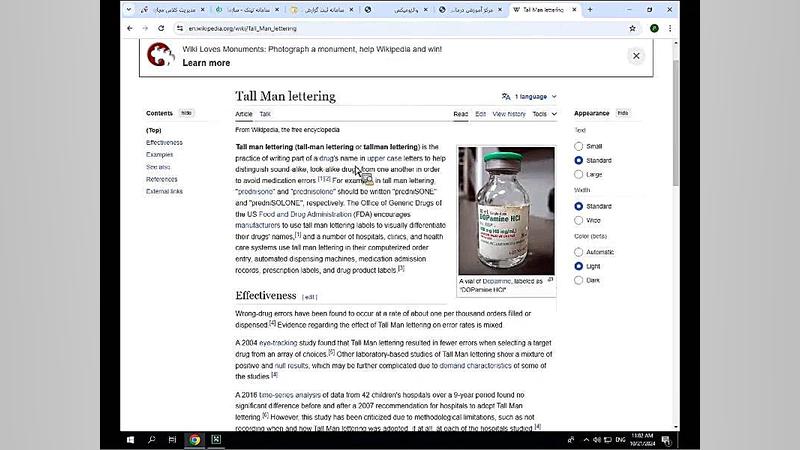Switch to the Article tab
The width and height of the screenshot is (800, 450).
click(244, 114)
